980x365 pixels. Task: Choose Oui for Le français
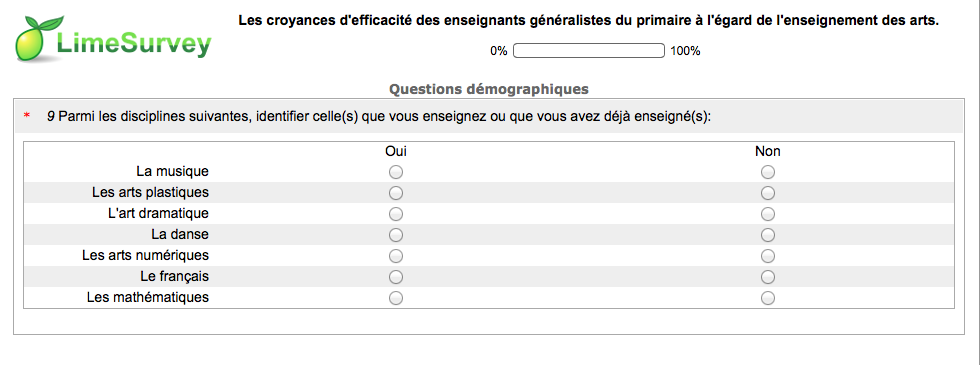(x=396, y=277)
